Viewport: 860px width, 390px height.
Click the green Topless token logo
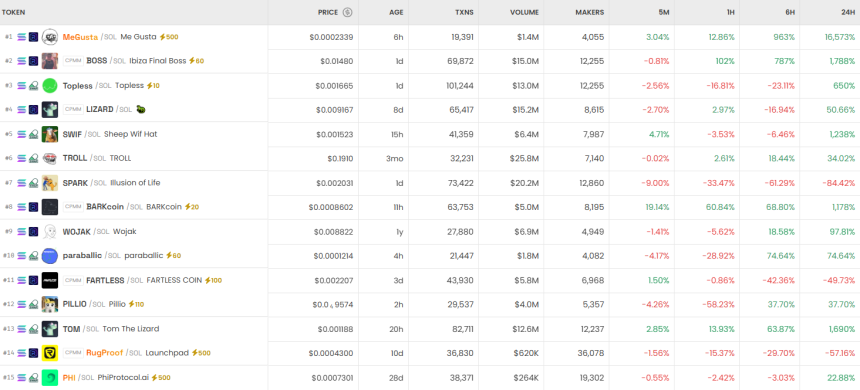click(50, 86)
